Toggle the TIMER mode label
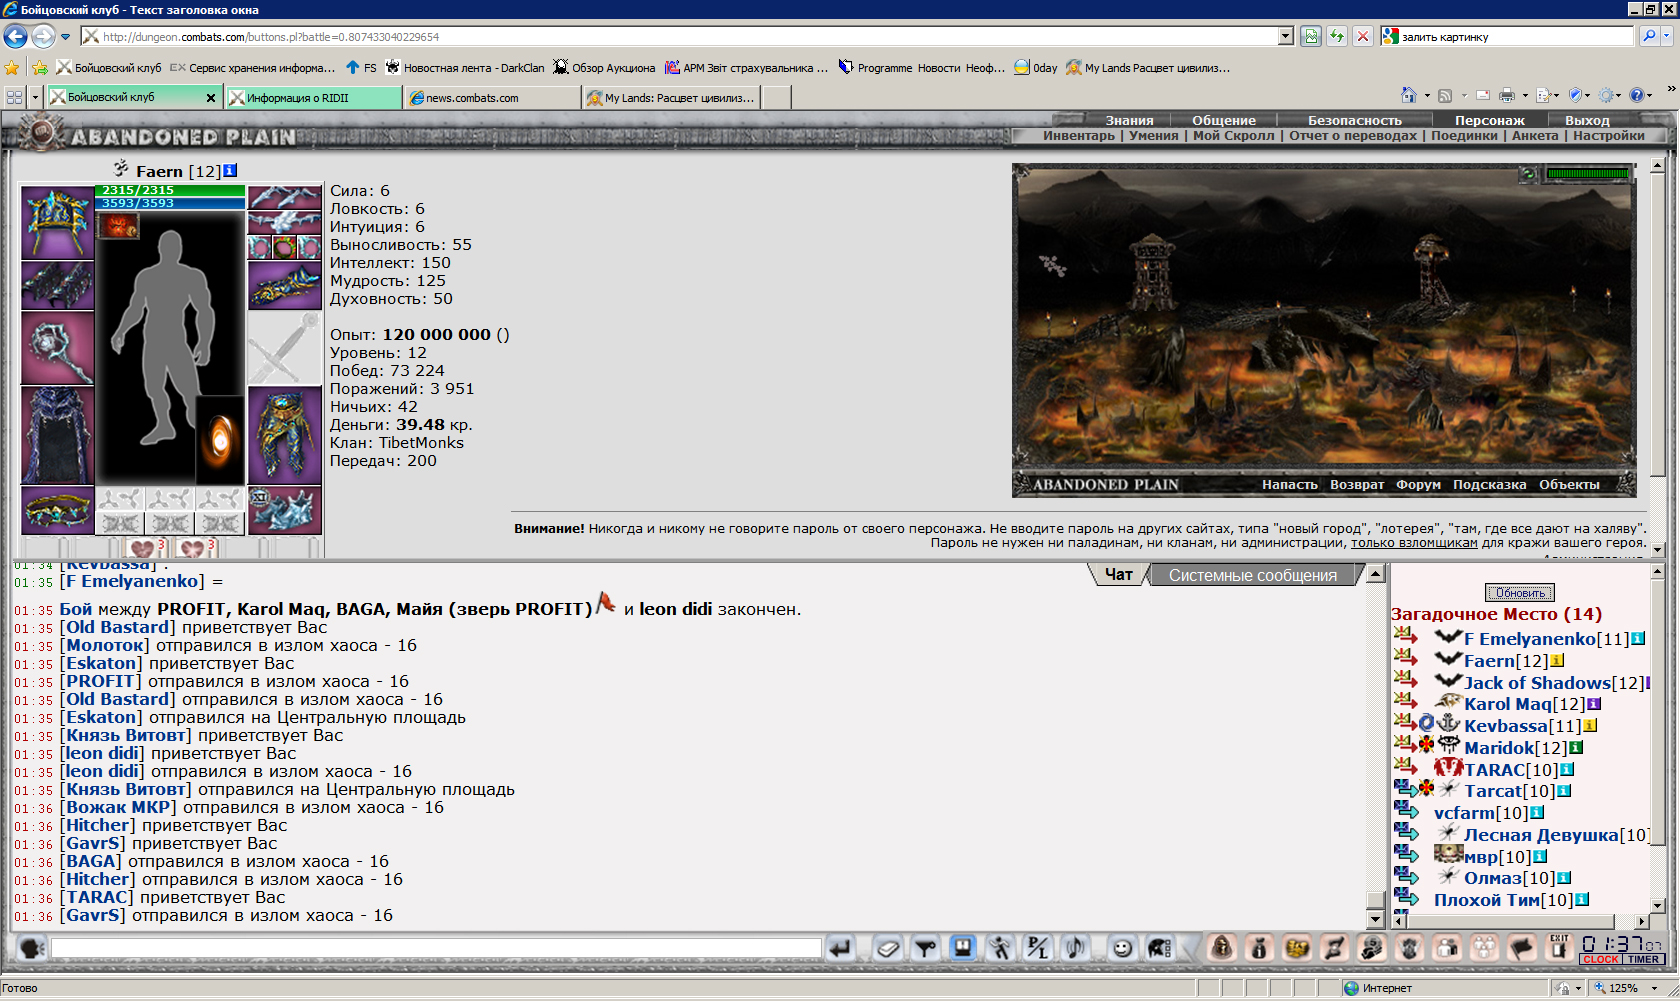The image size is (1680, 1001). (1643, 959)
